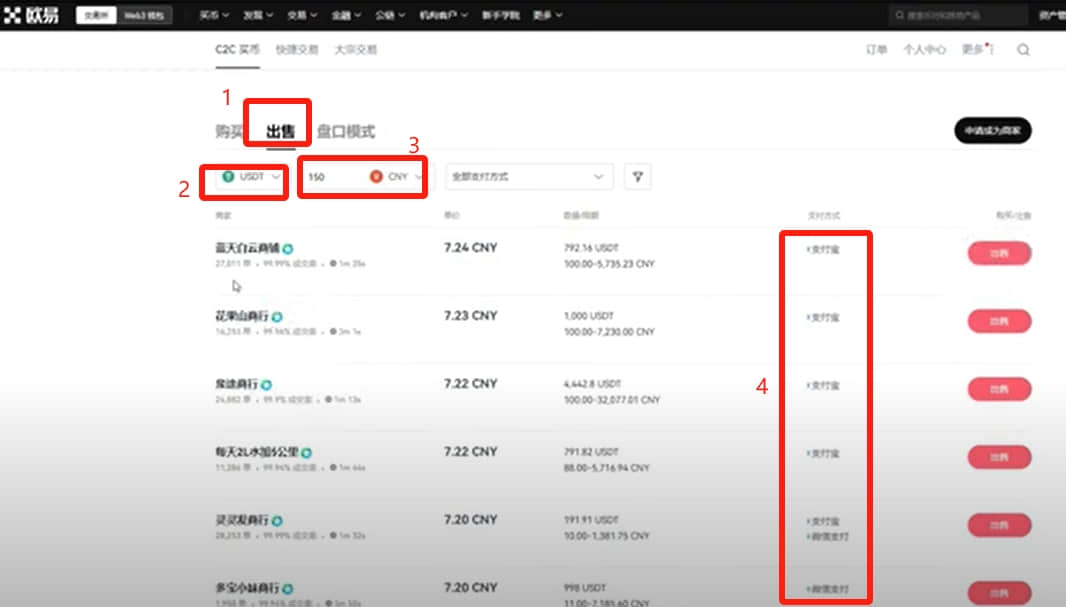
Task: Click verified badge next to 花果山商行
Action: coord(277,317)
